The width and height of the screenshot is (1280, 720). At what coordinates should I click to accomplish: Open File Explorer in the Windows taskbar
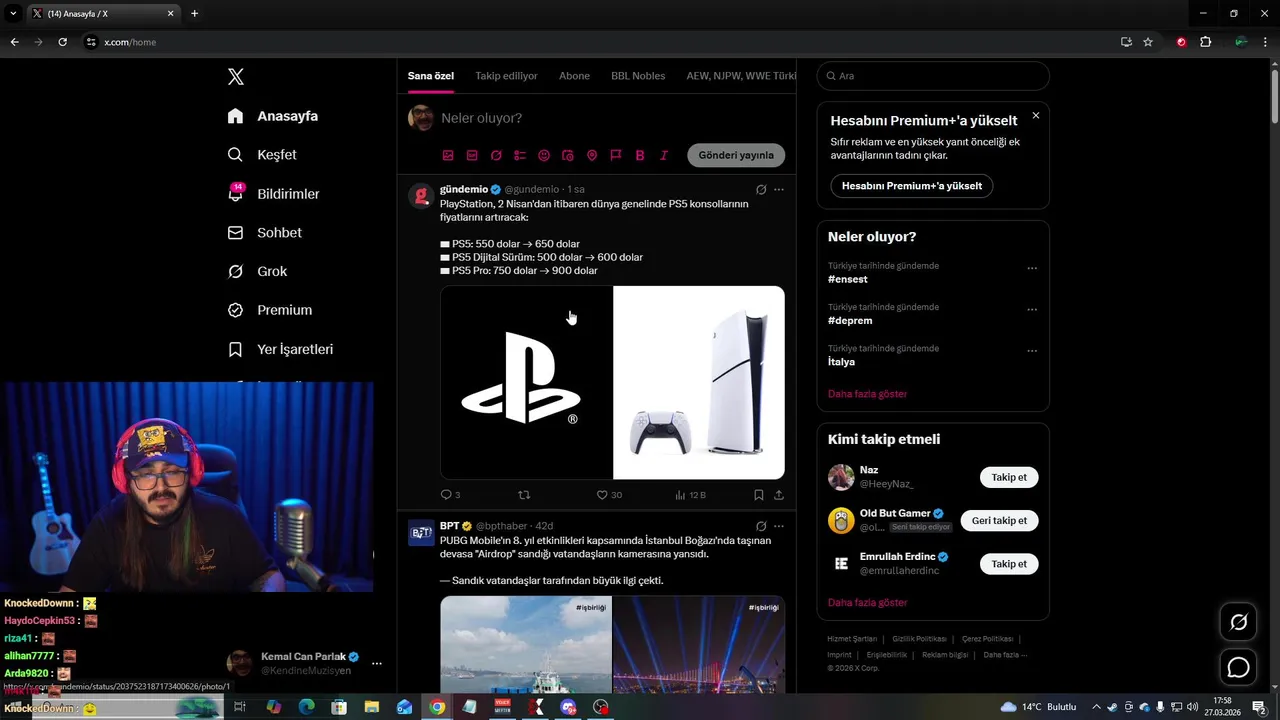point(372,707)
